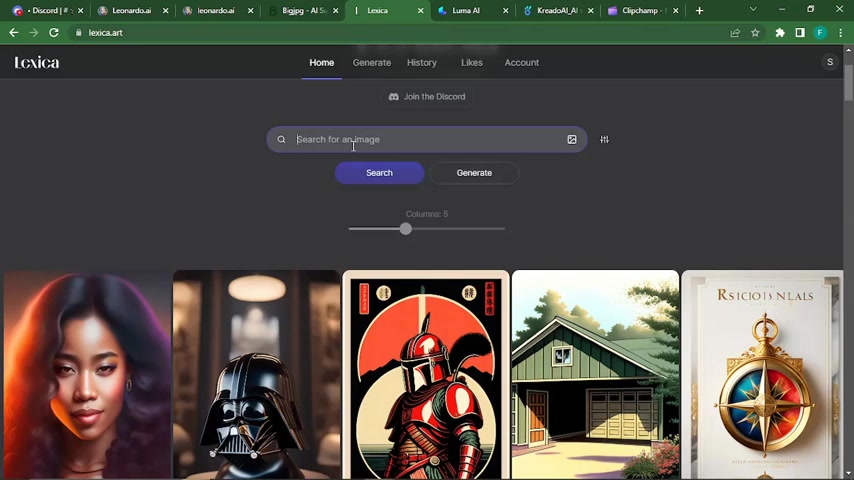Close the Luma AI tab
Screen dimensions: 854x480
click(x=505, y=10)
